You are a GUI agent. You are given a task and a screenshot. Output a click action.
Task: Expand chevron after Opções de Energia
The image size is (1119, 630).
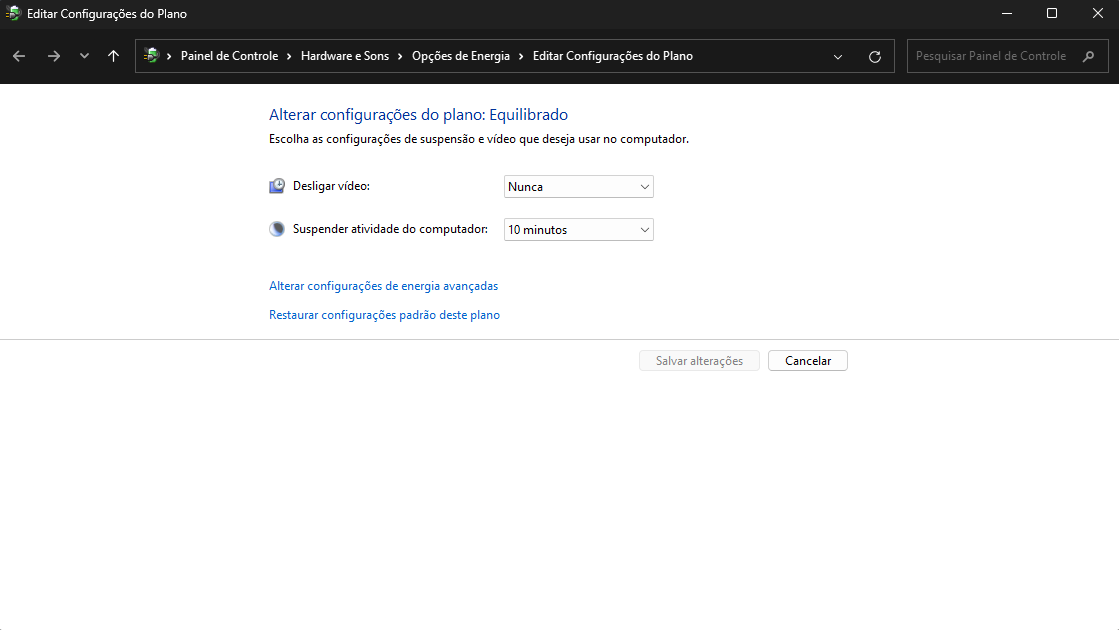coord(521,56)
